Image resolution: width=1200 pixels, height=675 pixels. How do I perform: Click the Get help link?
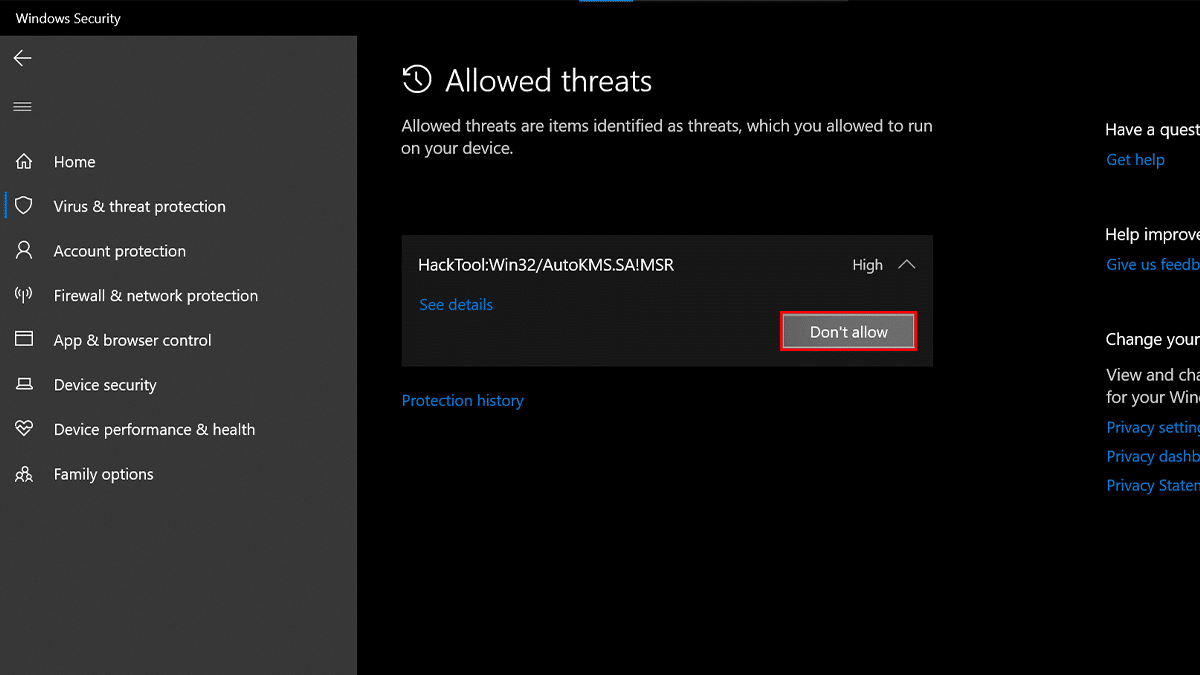tap(1135, 160)
